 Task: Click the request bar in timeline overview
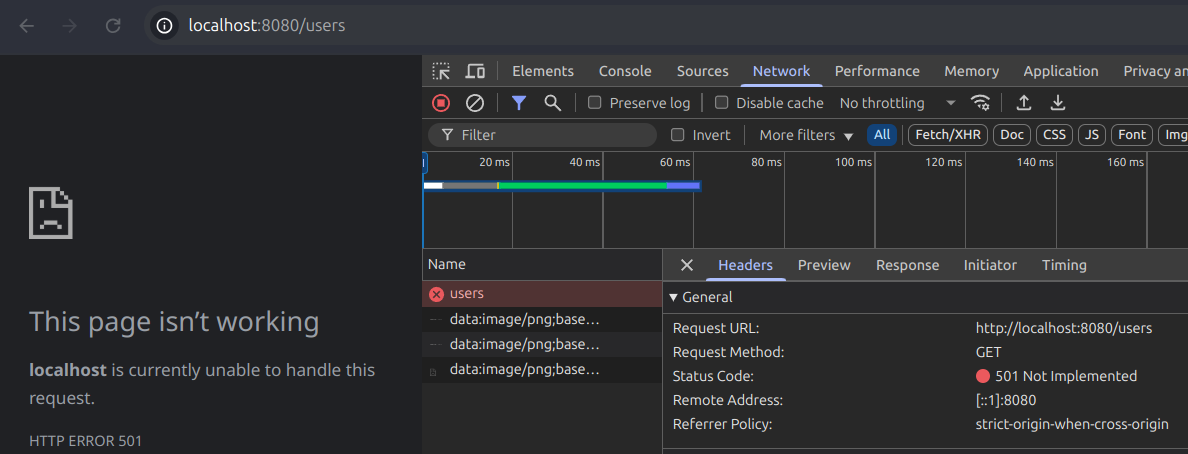pyautogui.click(x=561, y=186)
